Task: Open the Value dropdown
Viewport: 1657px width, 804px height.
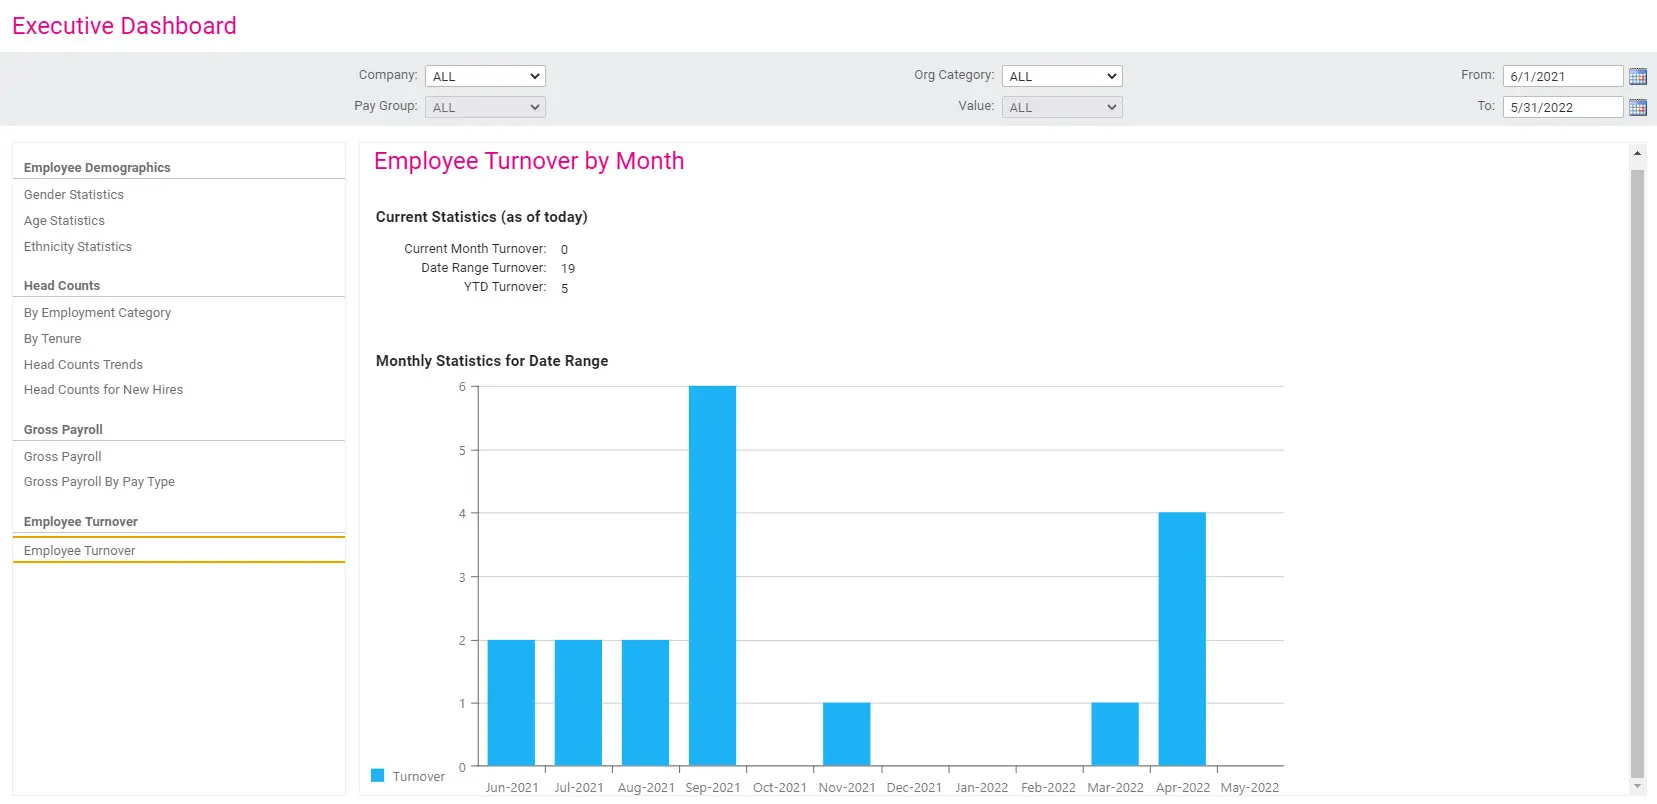Action: (1062, 107)
